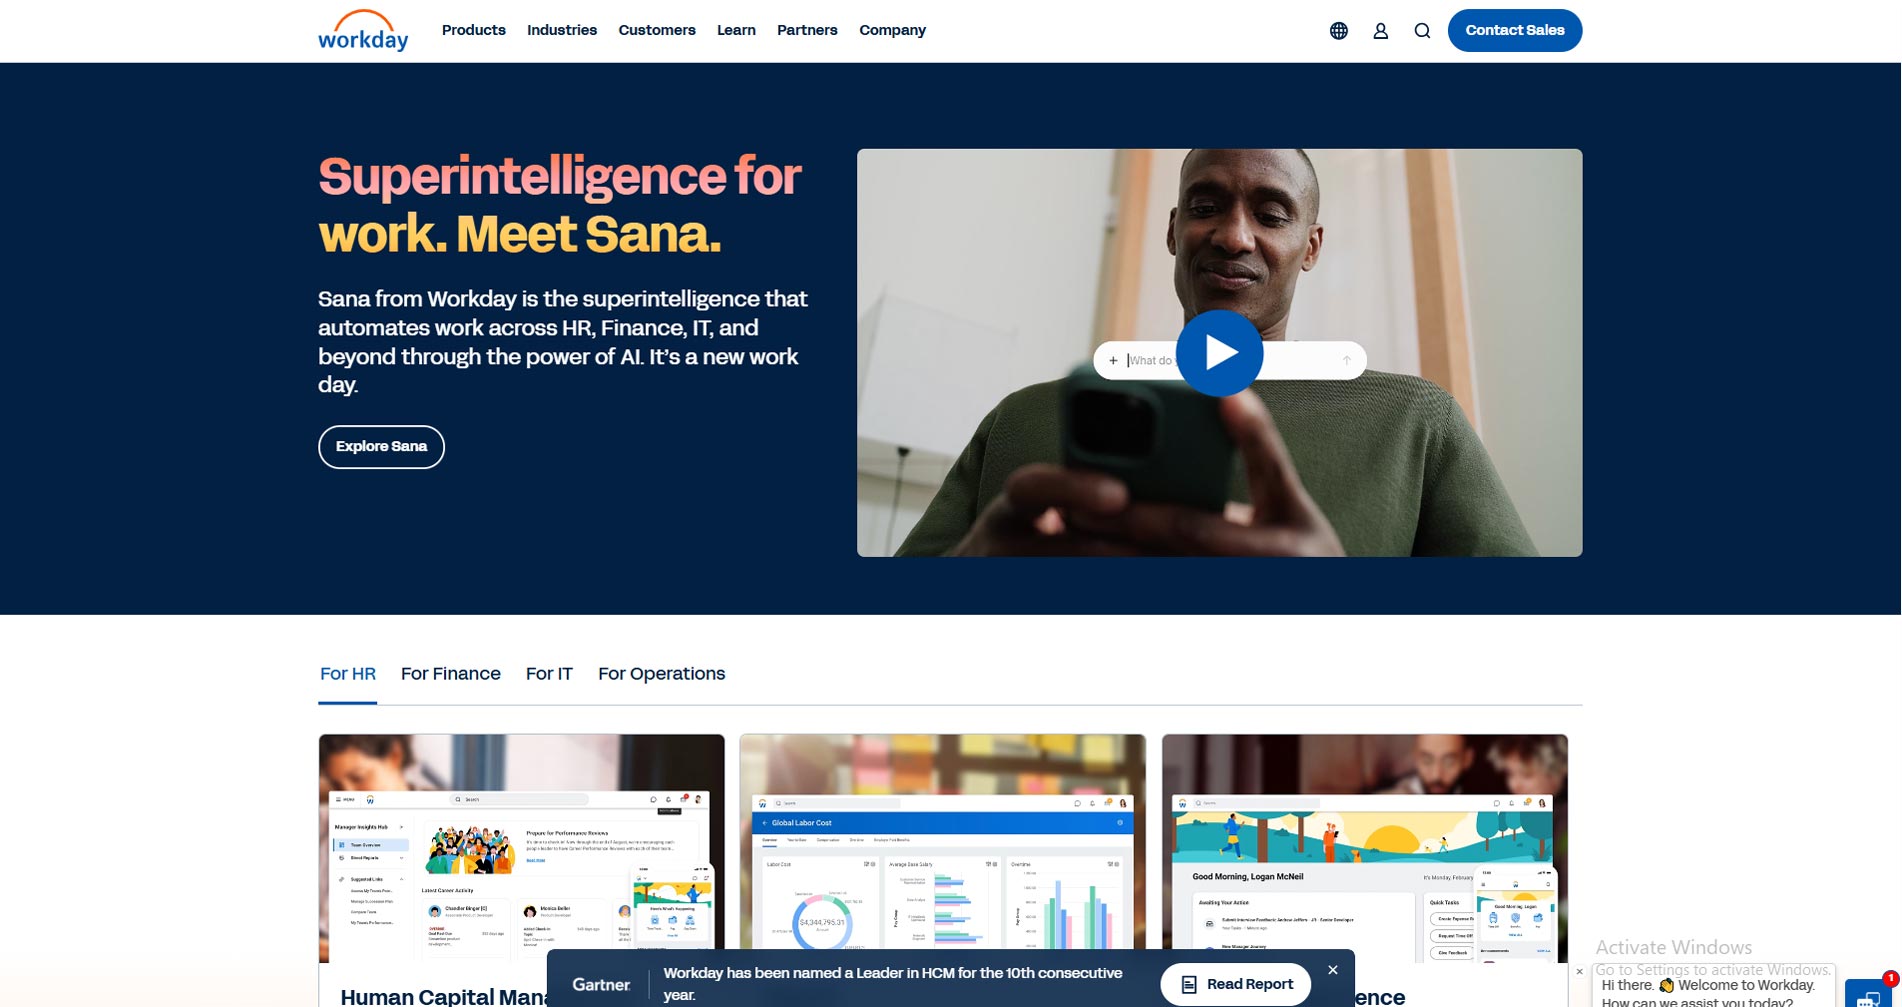Screen dimensions: 1902x1007
Task: Expand the Company menu
Action: tap(892, 30)
